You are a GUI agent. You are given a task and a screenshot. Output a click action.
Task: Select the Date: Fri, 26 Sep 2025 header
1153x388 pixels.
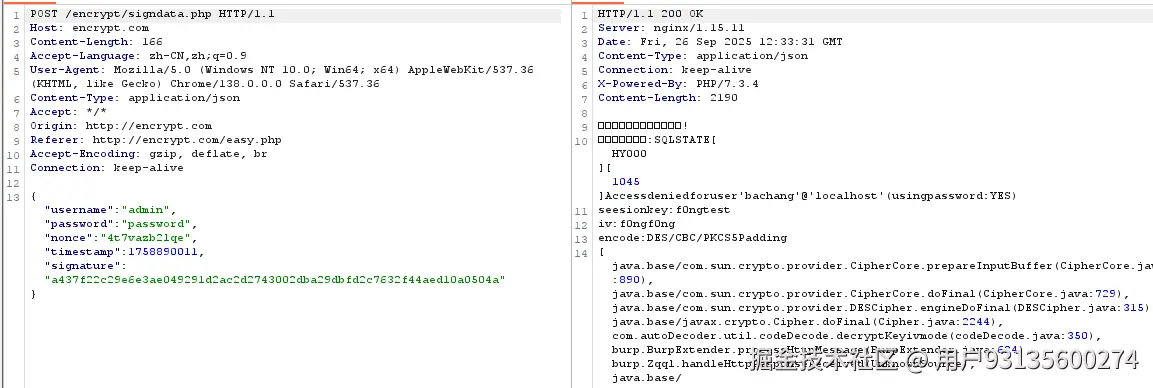tap(720, 42)
